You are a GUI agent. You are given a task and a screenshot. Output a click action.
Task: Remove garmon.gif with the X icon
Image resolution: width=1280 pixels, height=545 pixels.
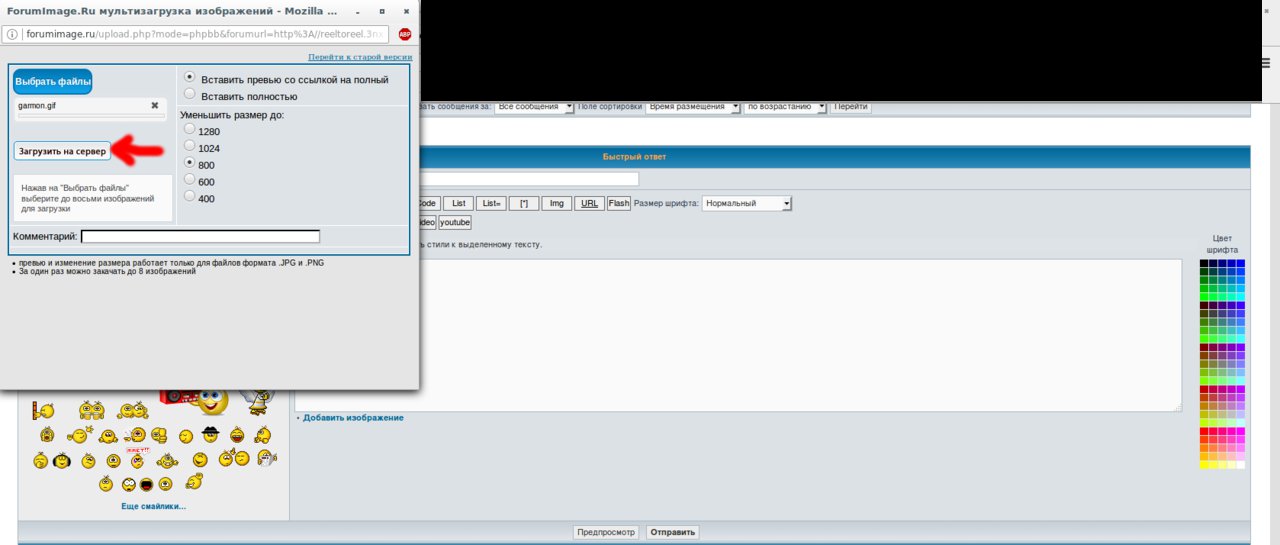pos(155,105)
